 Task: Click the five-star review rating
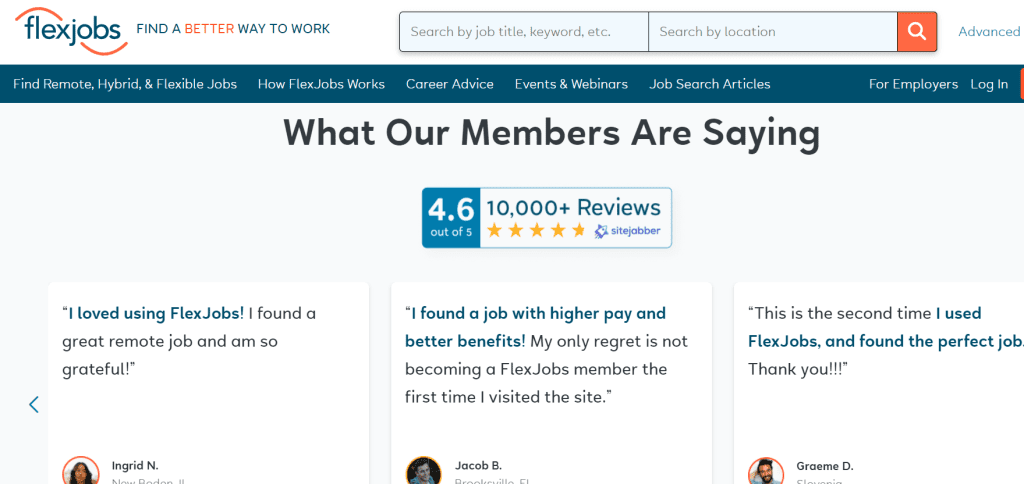pos(536,231)
